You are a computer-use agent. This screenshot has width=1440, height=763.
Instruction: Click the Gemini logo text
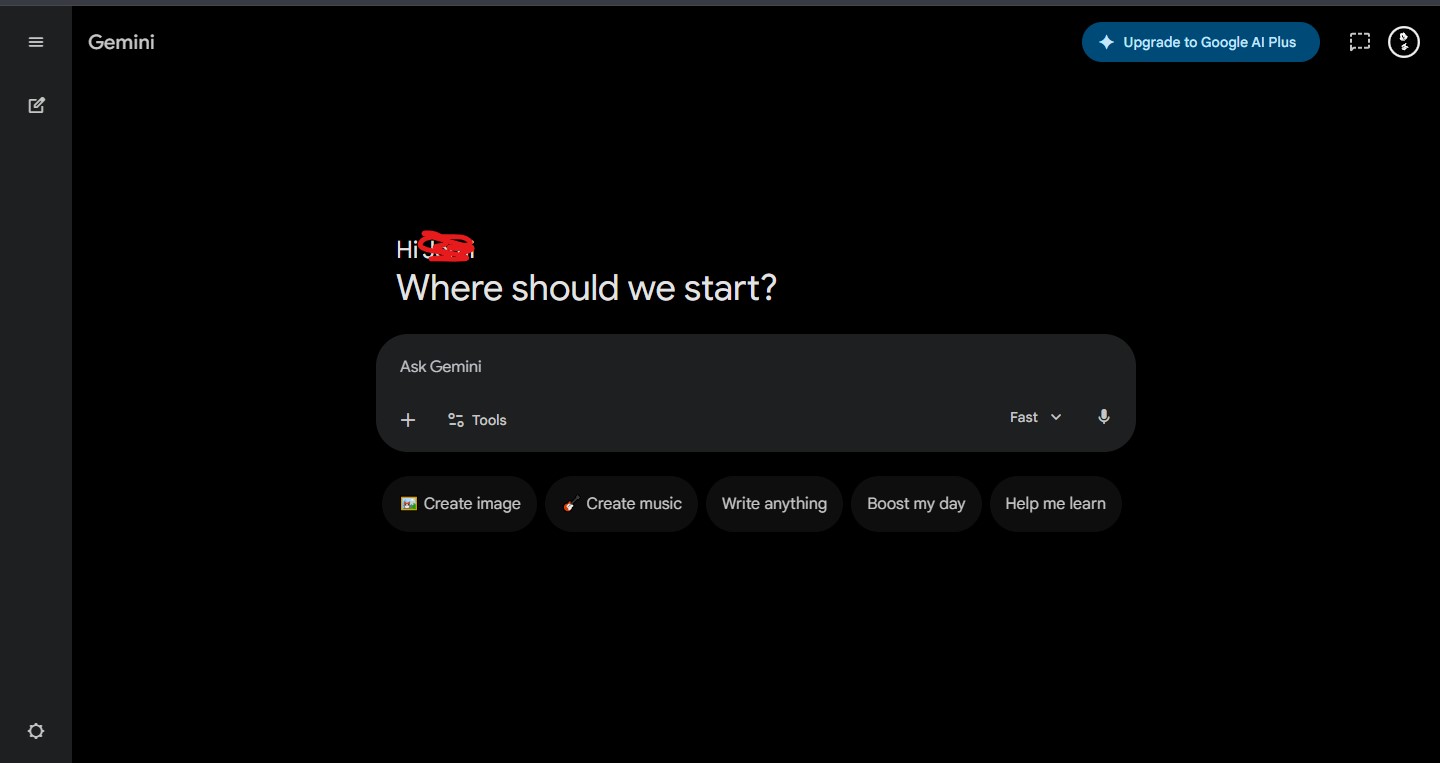121,42
